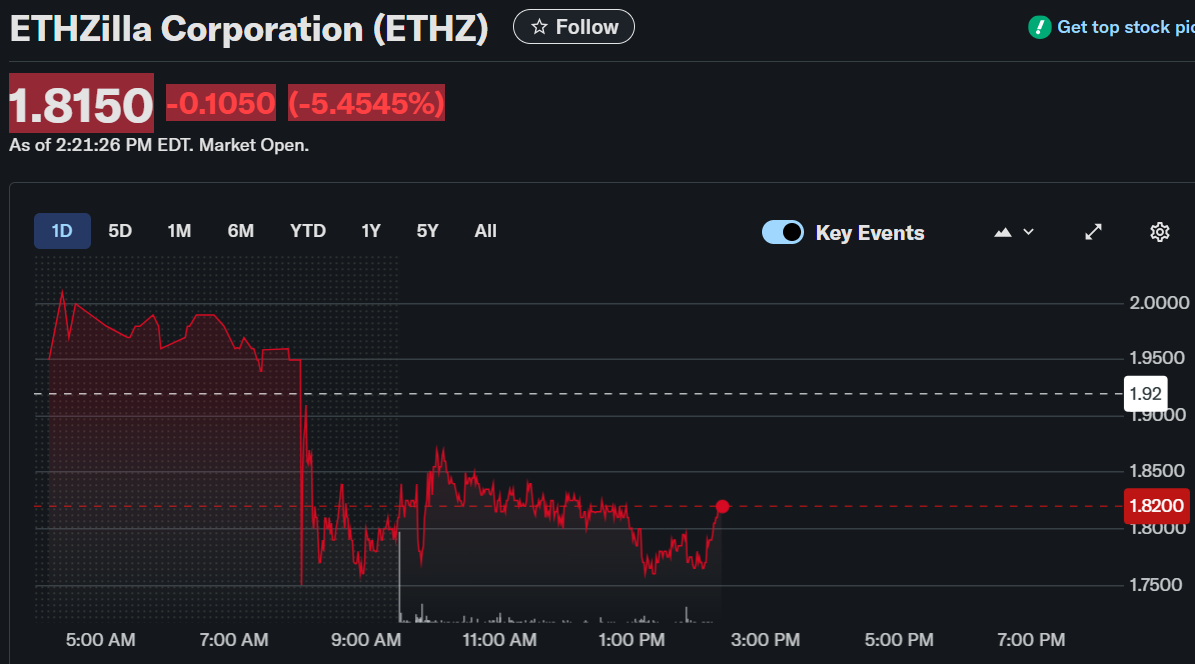Select the 1D time range tab
Viewport: 1195px width, 664px height.
click(x=62, y=231)
